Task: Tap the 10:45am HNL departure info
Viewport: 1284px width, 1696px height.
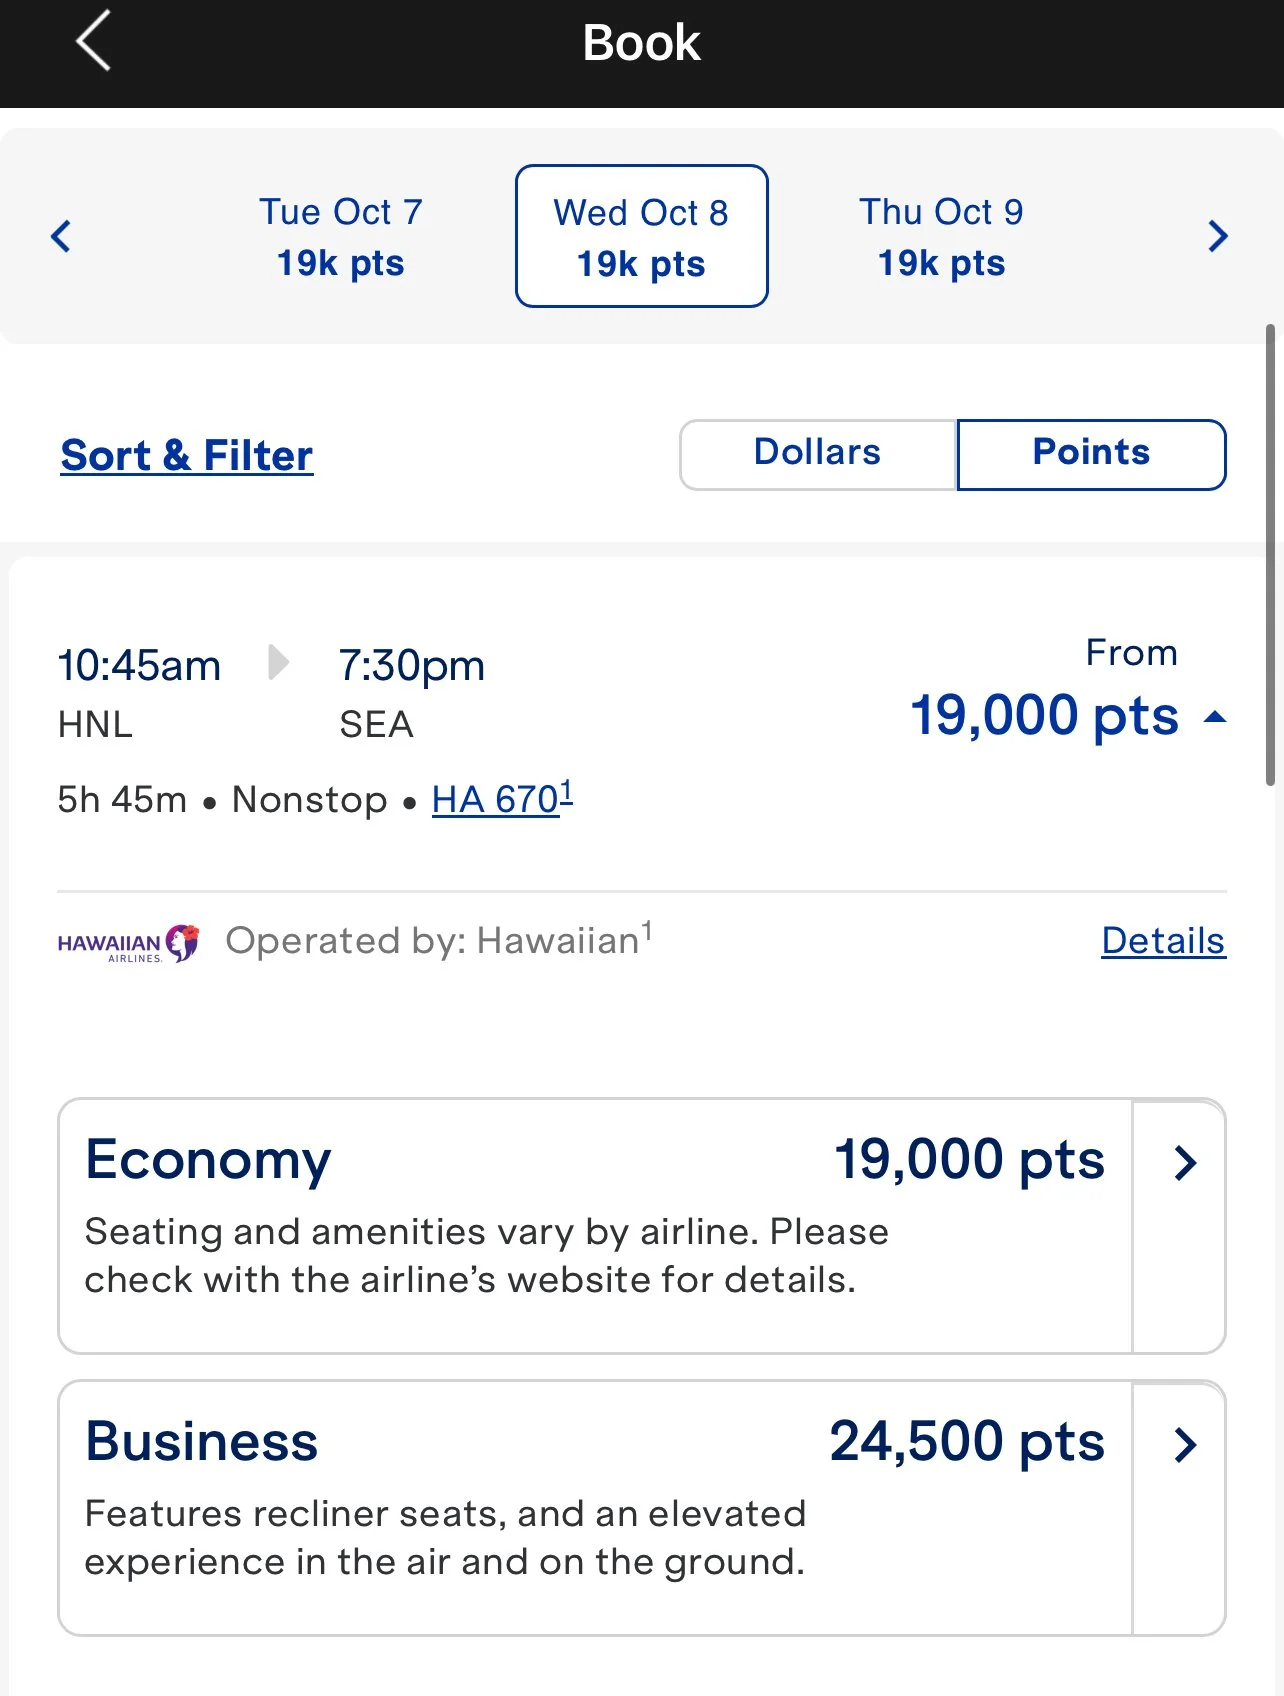Action: tap(139, 692)
